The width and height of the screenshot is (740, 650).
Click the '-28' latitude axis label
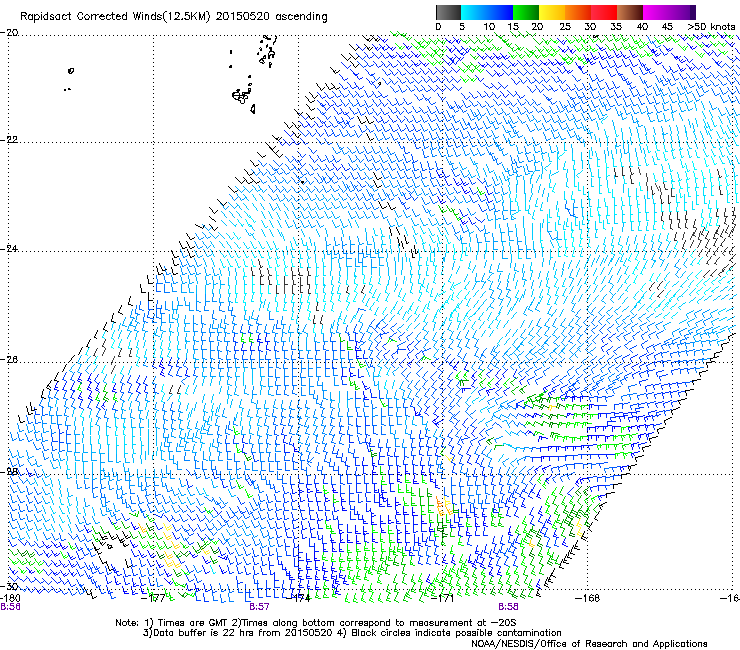click(x=9, y=472)
